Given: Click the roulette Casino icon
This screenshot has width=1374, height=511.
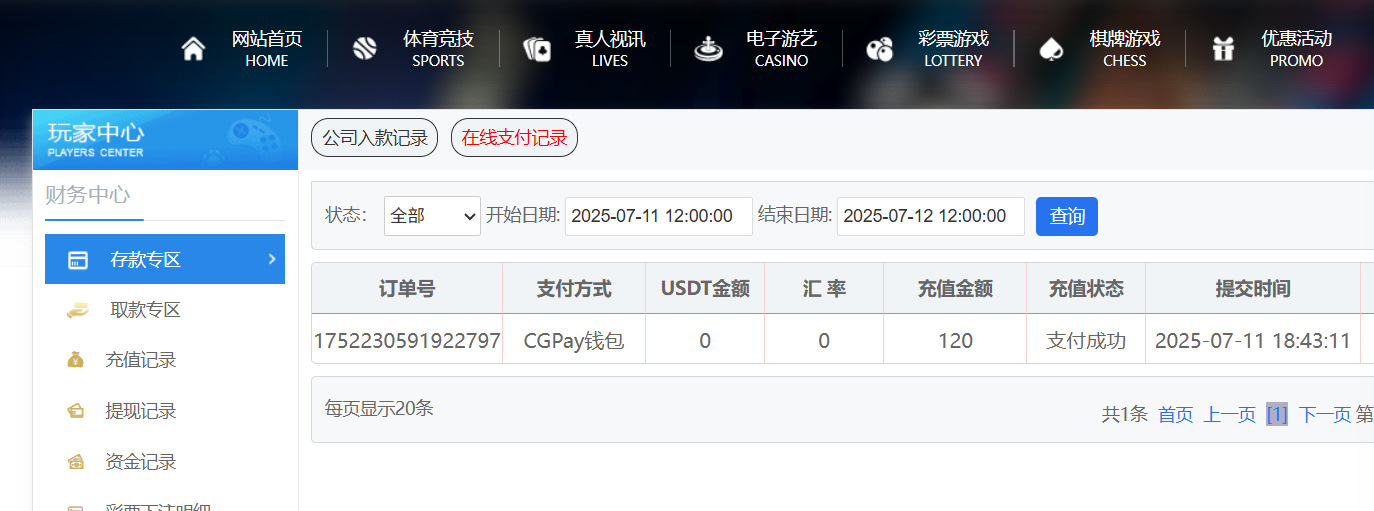Looking at the screenshot, I should (709, 49).
